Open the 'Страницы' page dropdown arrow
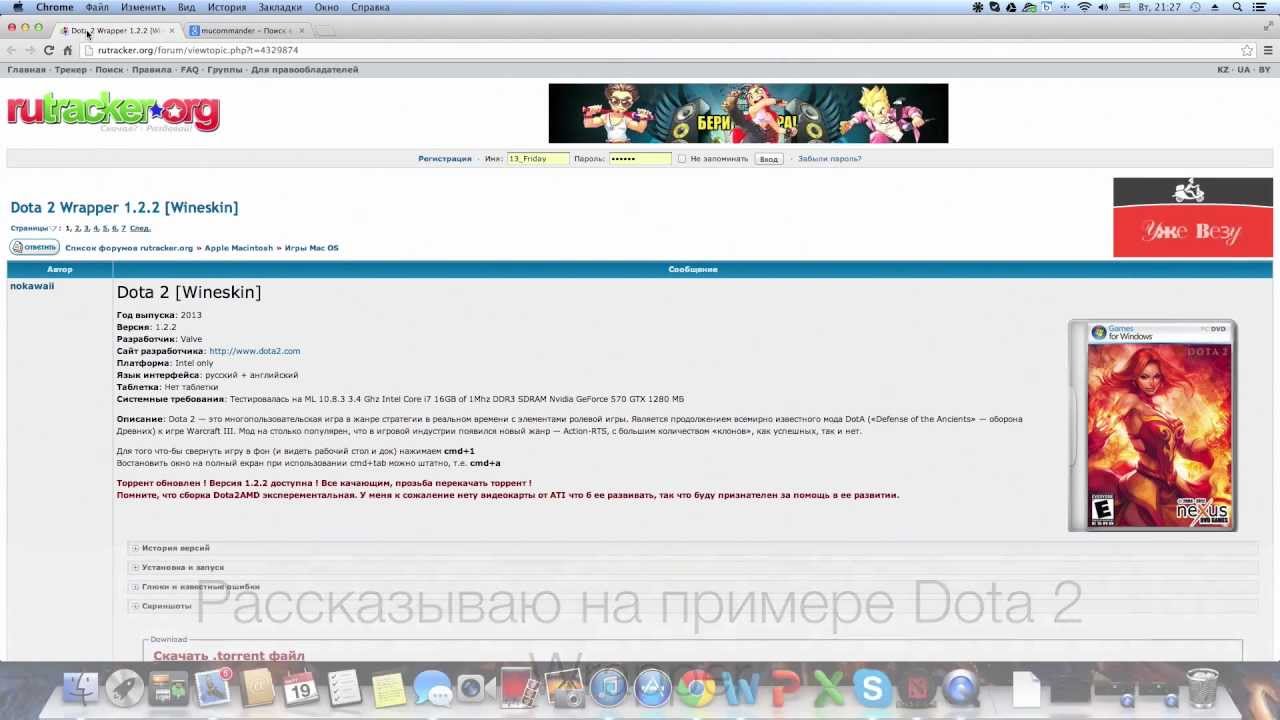Image resolution: width=1280 pixels, height=720 pixels. pyautogui.click(x=54, y=229)
